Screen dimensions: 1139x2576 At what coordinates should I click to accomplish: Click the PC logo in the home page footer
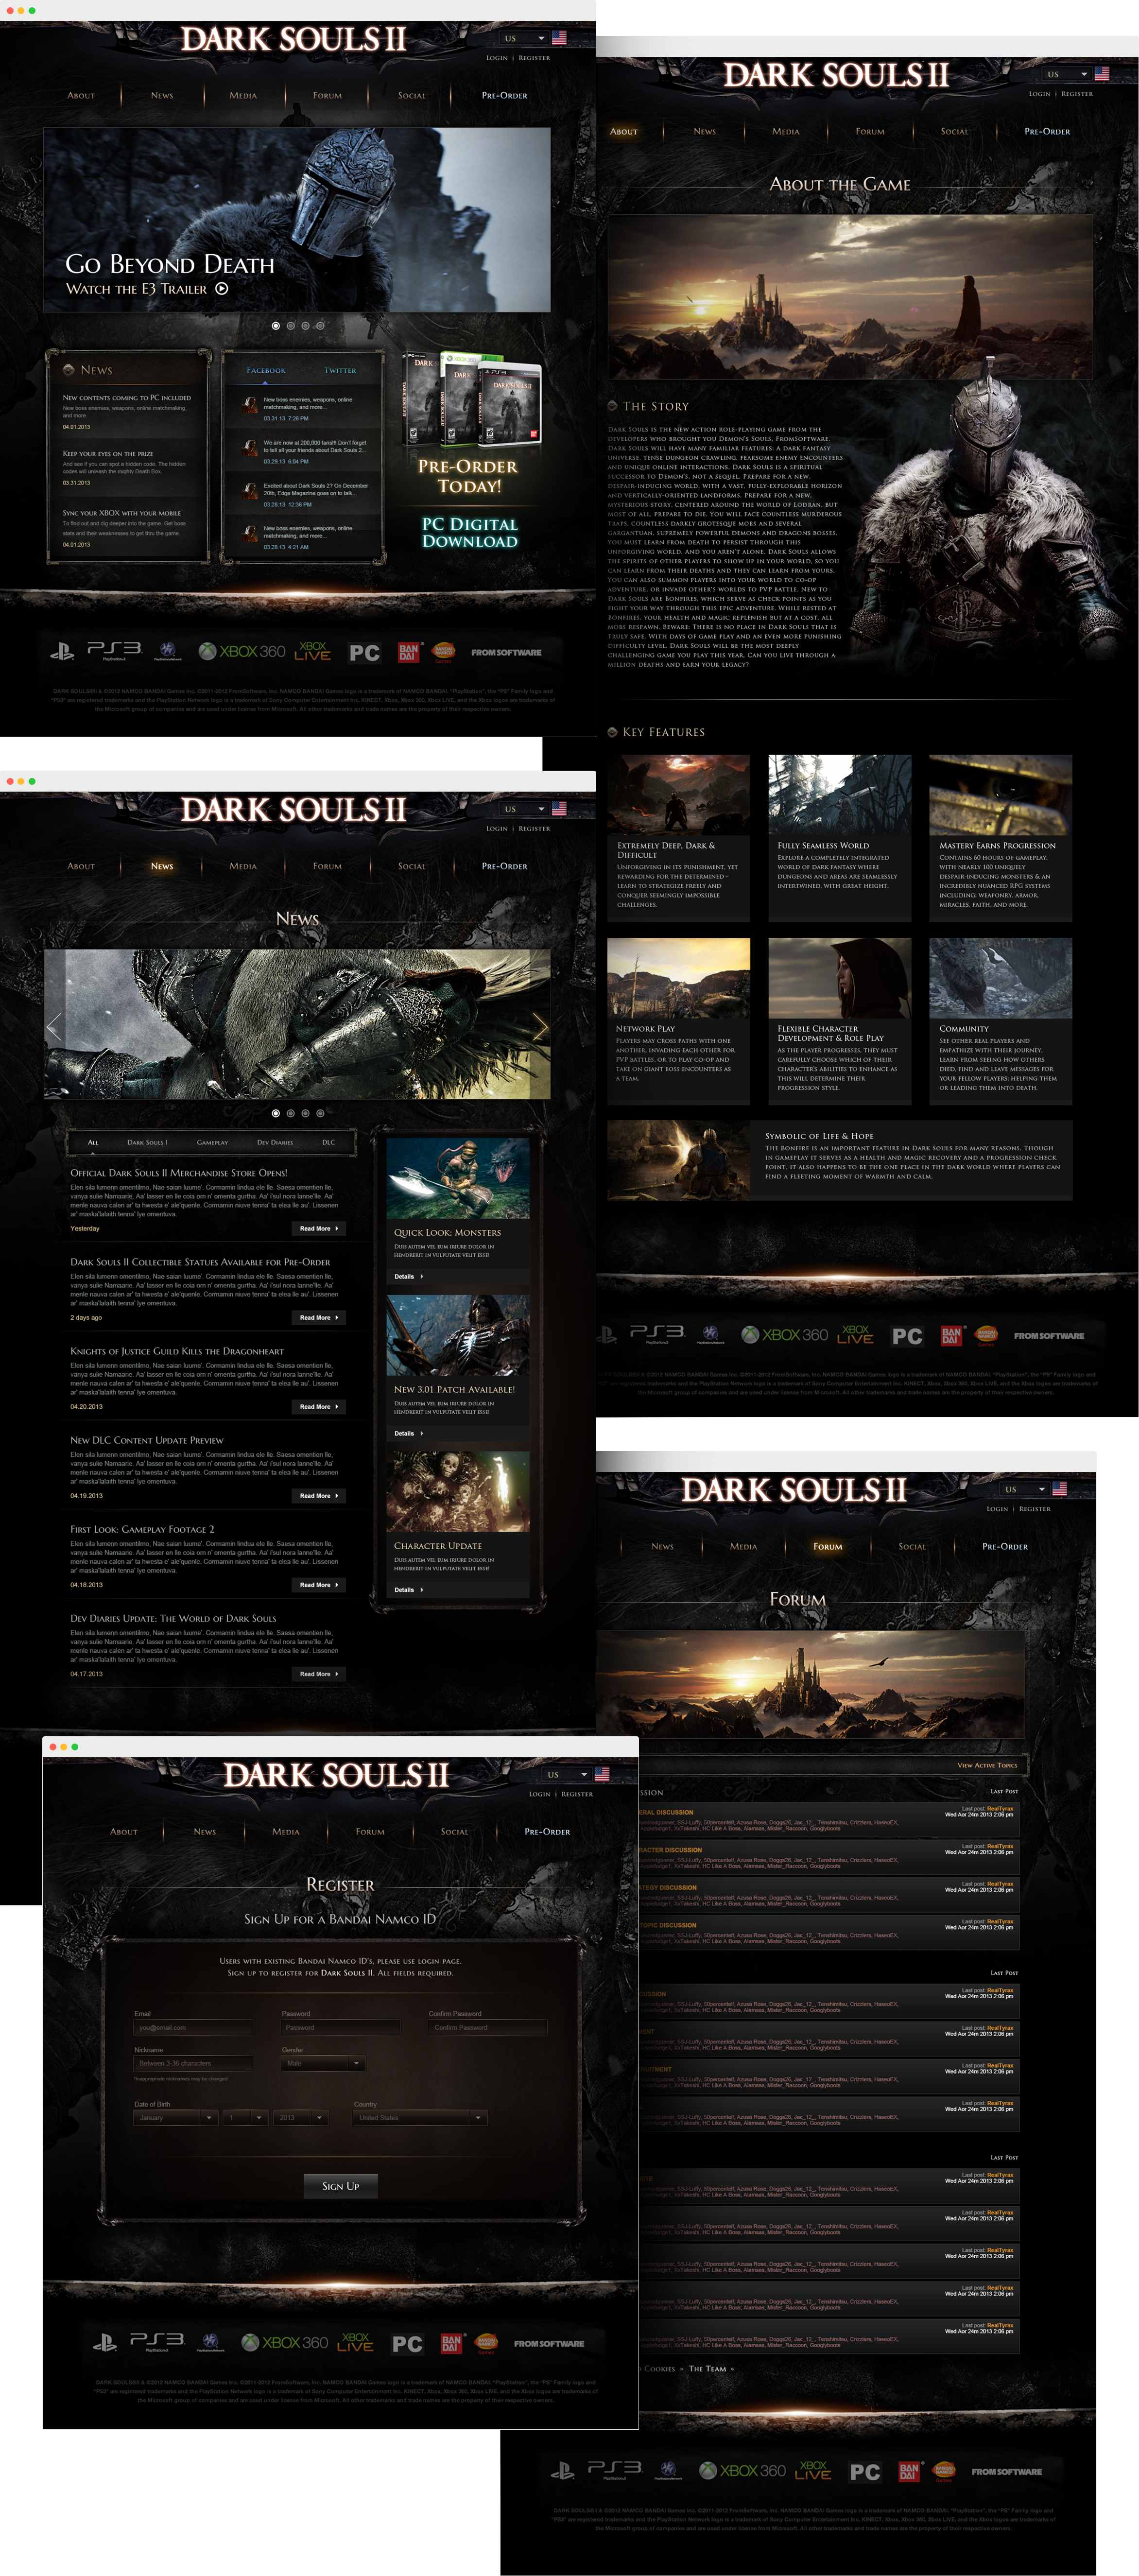coord(365,653)
